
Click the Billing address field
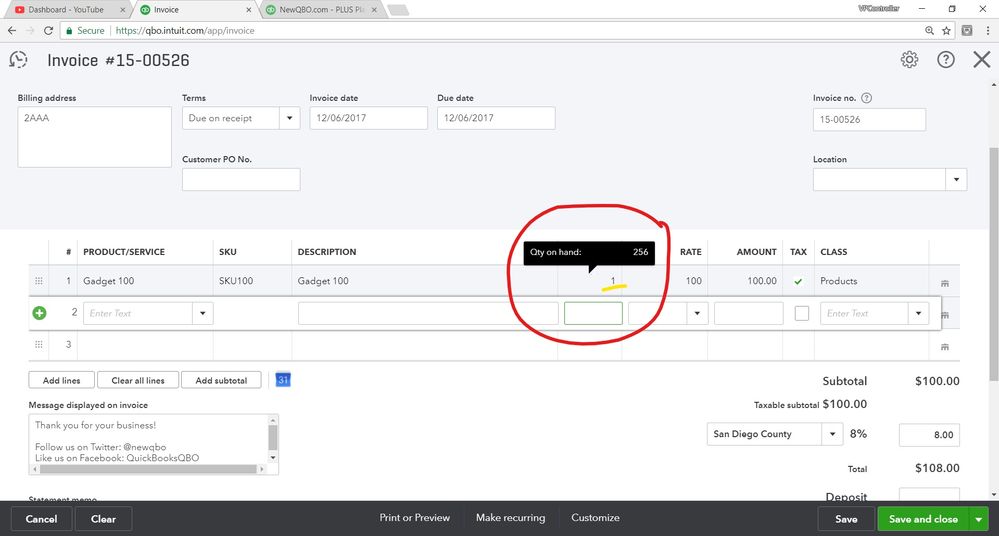[x=94, y=137]
